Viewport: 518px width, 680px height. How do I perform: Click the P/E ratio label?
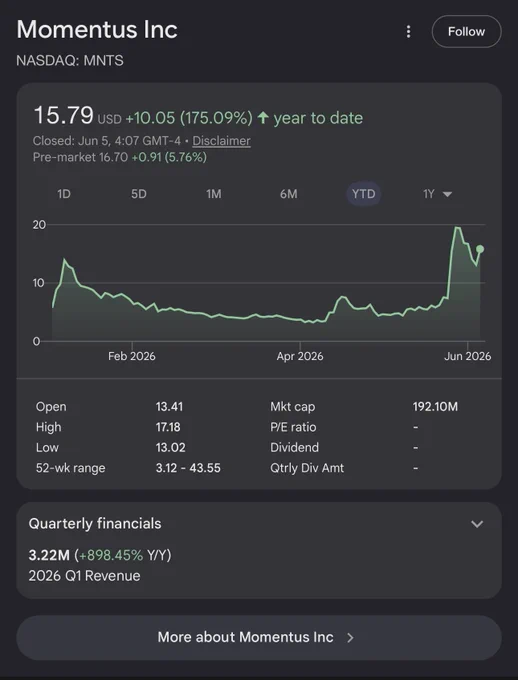[293, 427]
